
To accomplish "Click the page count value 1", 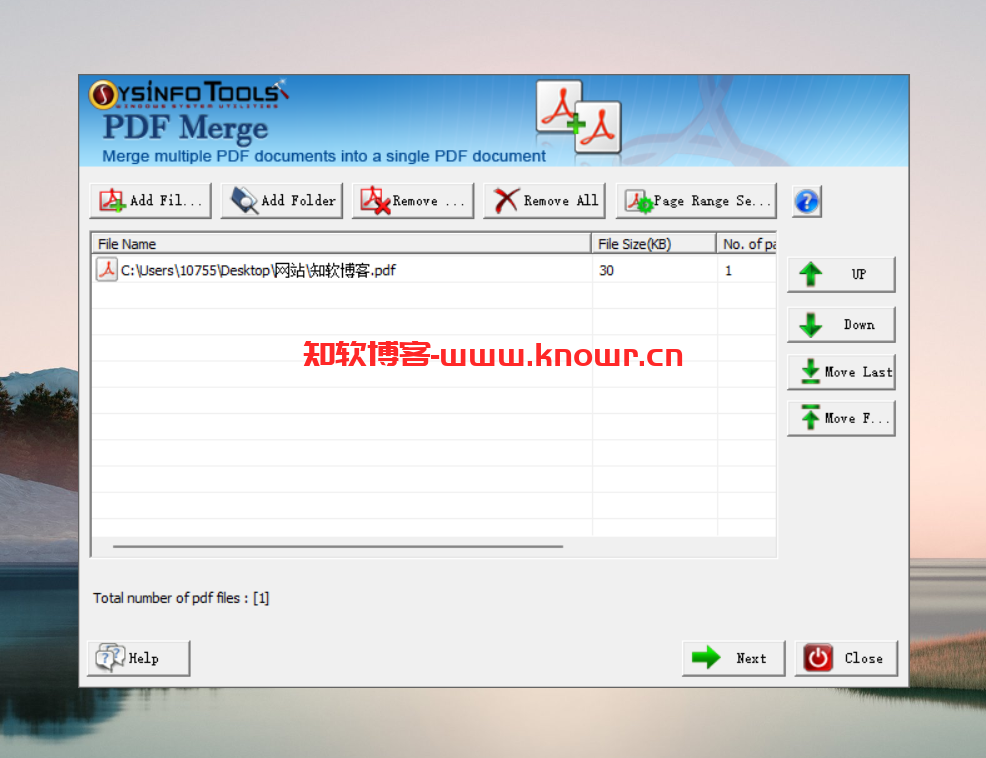I will click(728, 270).
